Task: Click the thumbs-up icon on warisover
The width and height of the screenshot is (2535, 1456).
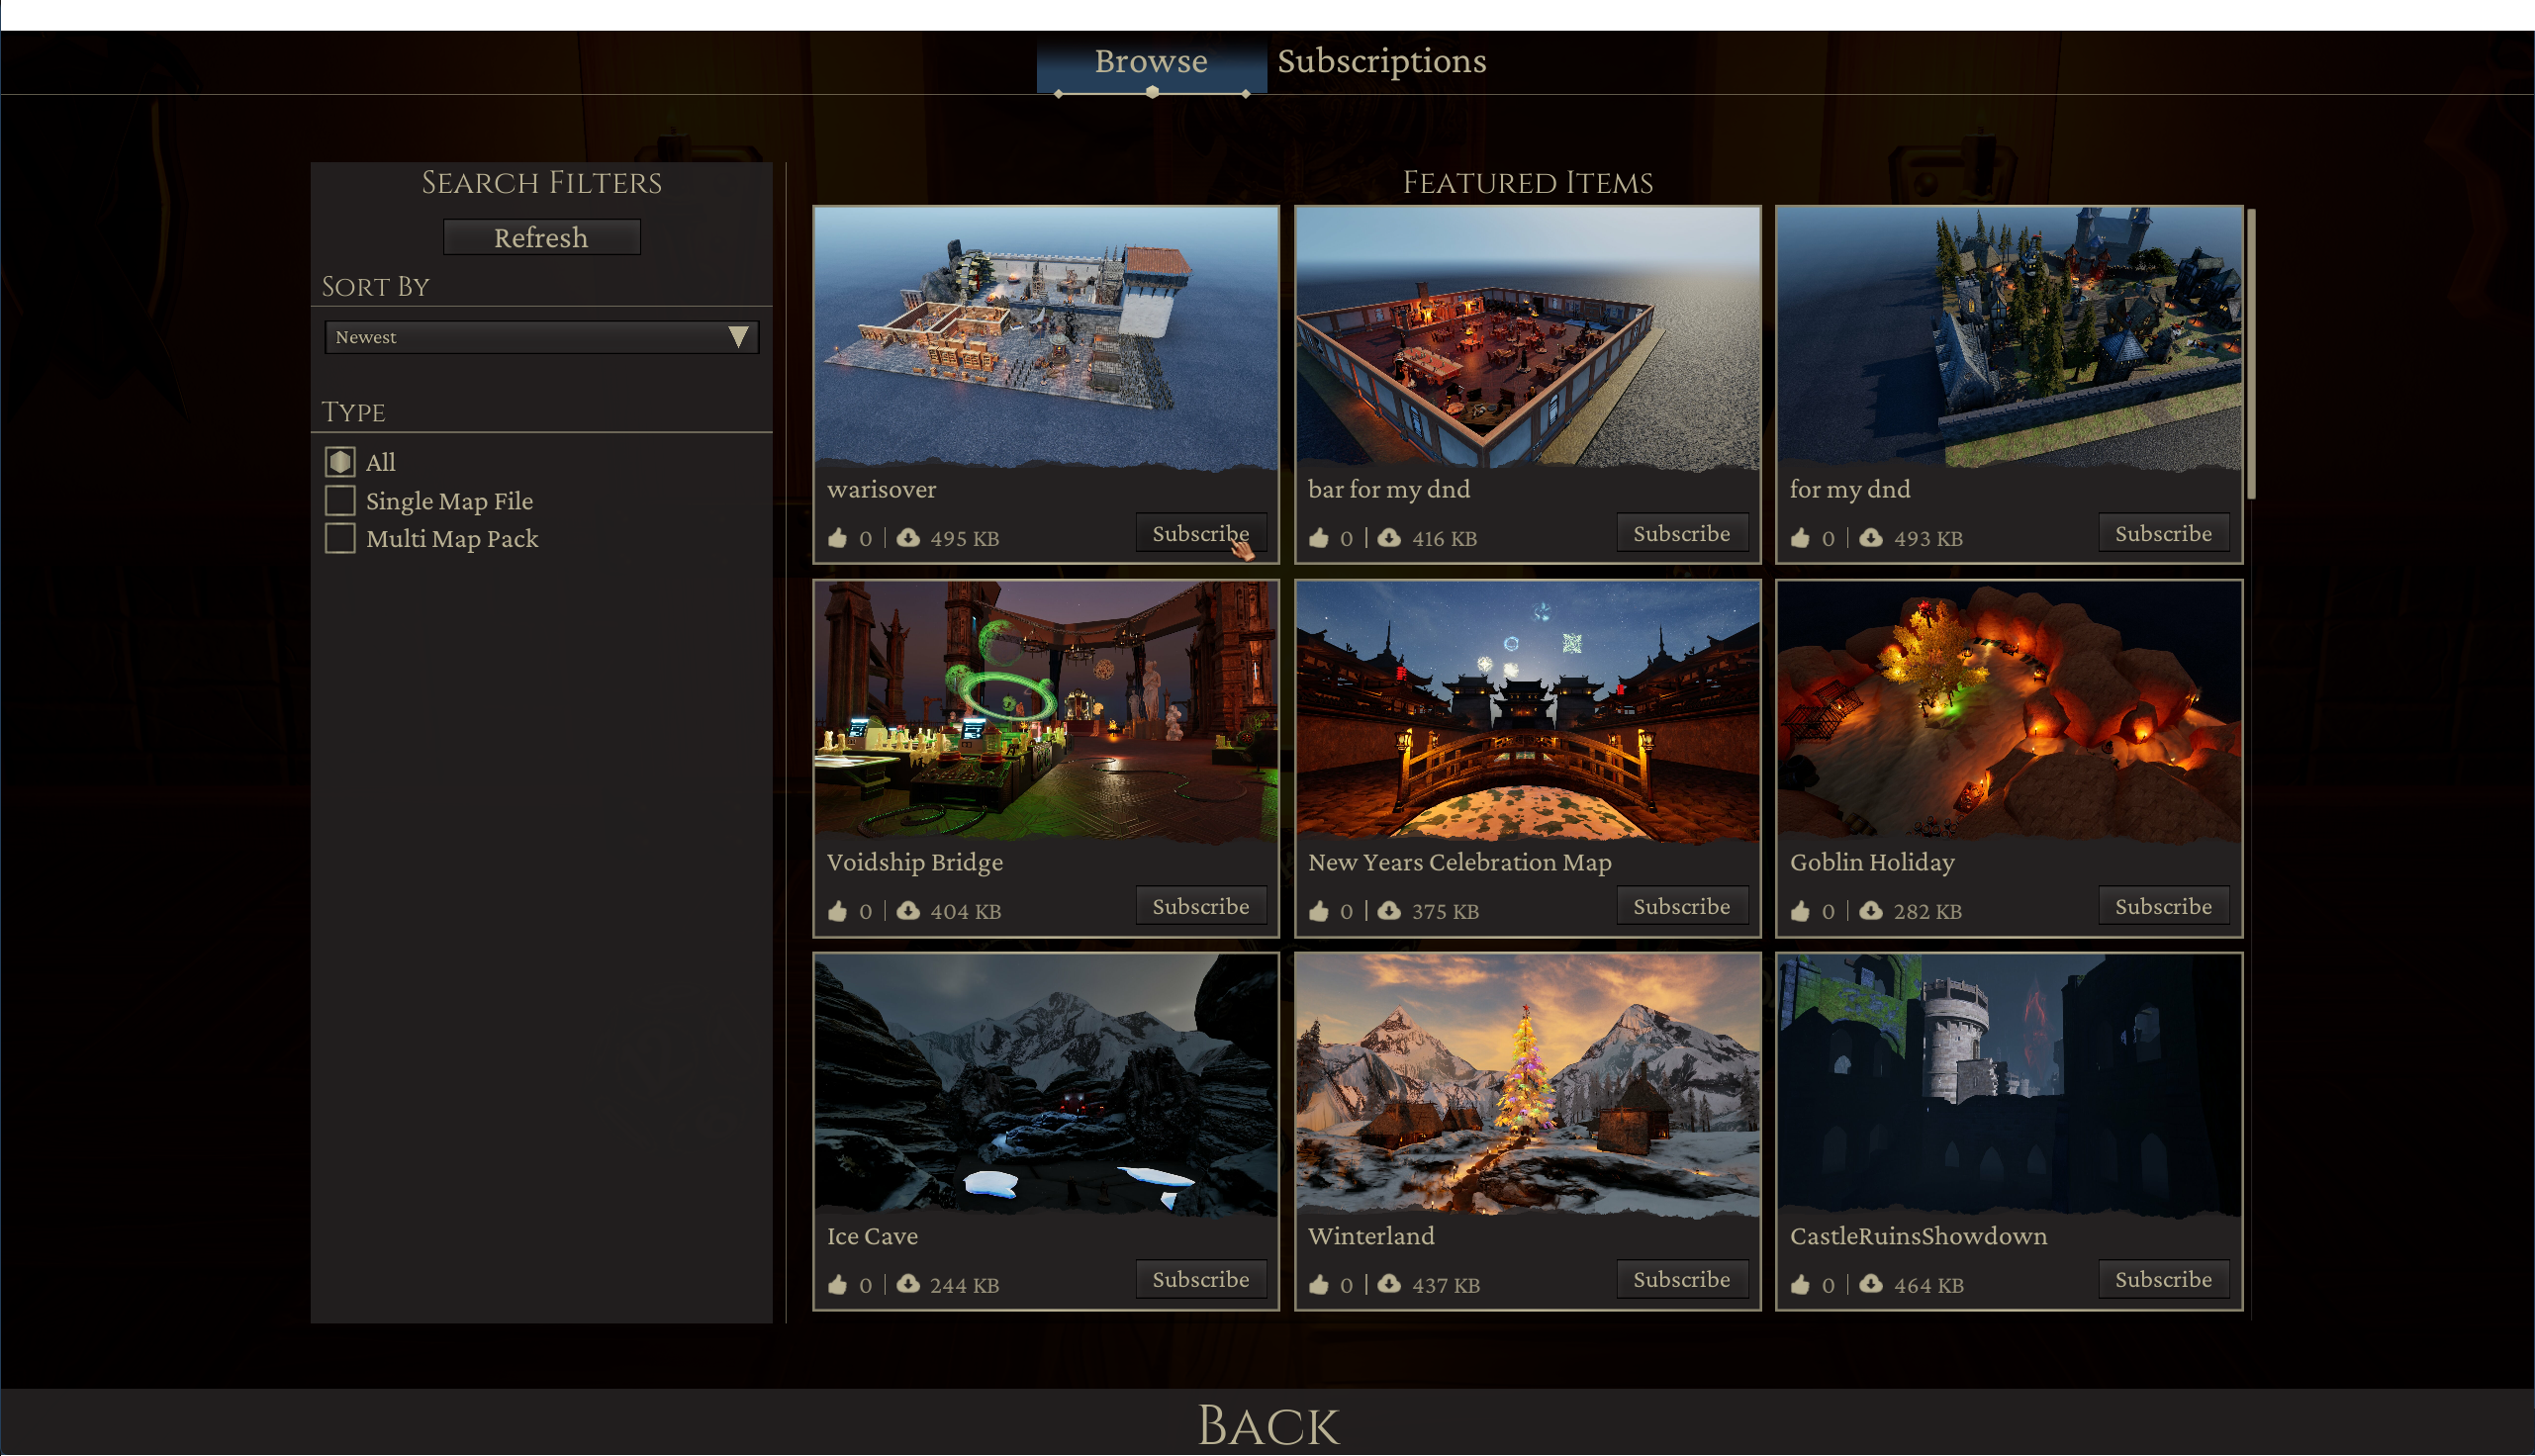Action: coord(840,537)
